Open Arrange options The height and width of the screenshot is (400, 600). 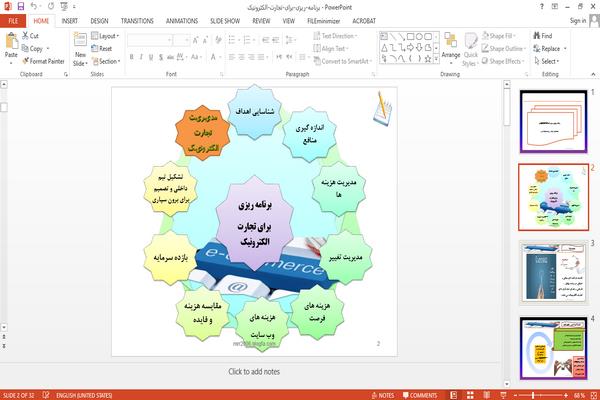tap(451, 49)
